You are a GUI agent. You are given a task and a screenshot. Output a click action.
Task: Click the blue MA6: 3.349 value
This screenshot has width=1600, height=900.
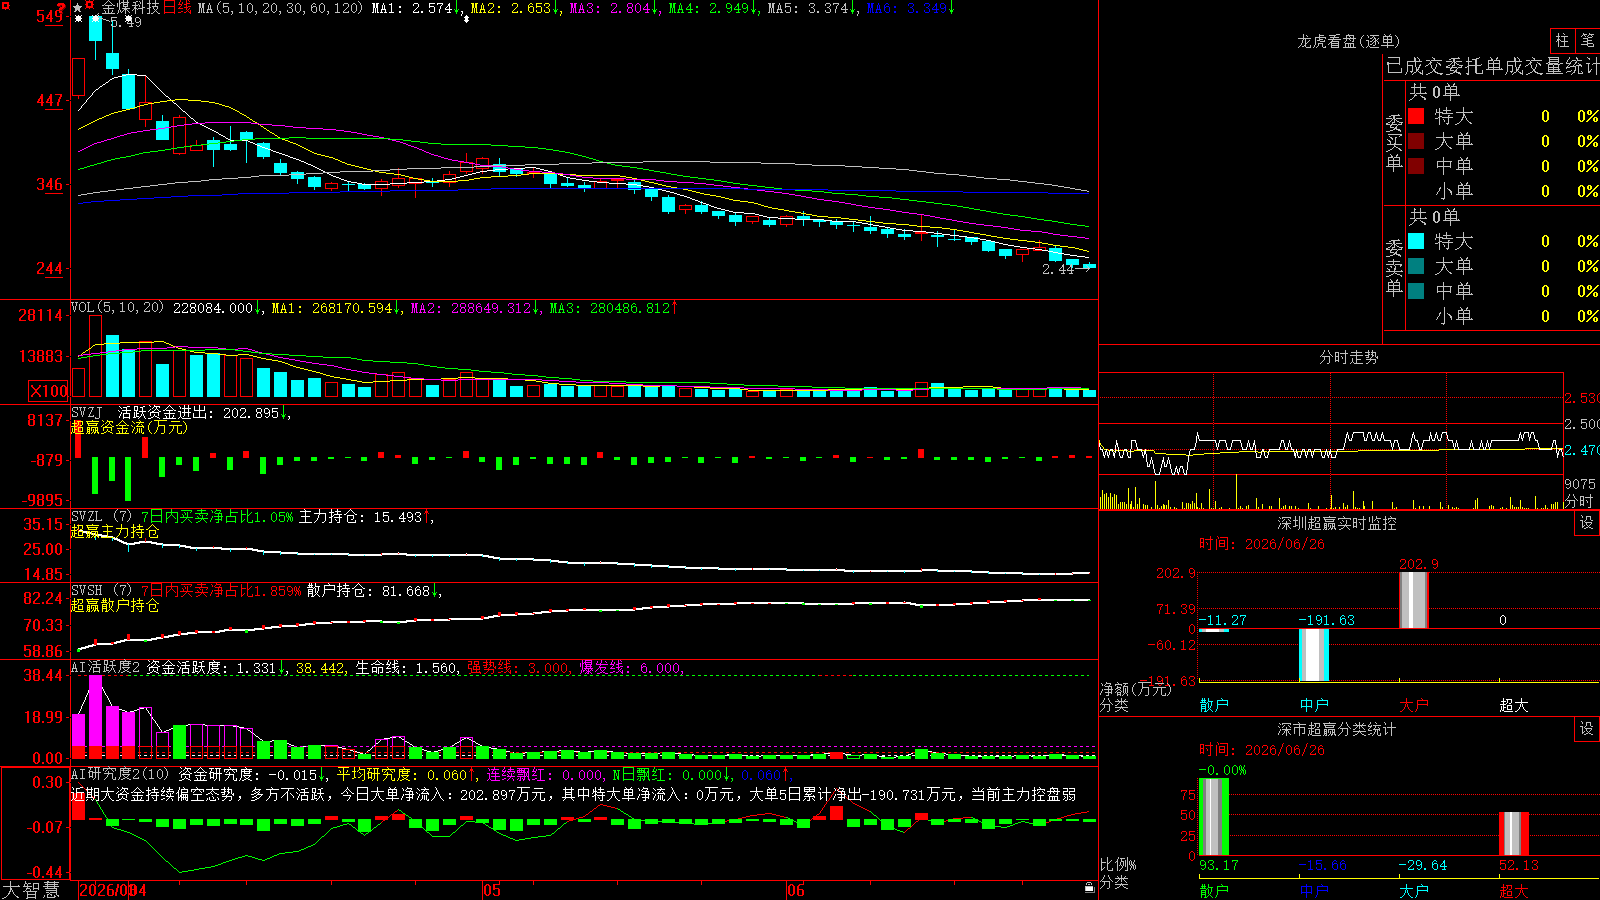(910, 8)
